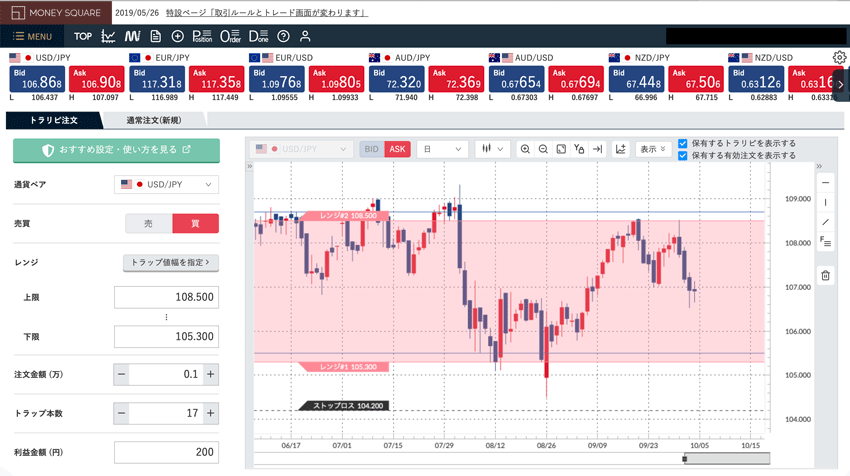Open the Position list icon in top bar

(x=201, y=36)
